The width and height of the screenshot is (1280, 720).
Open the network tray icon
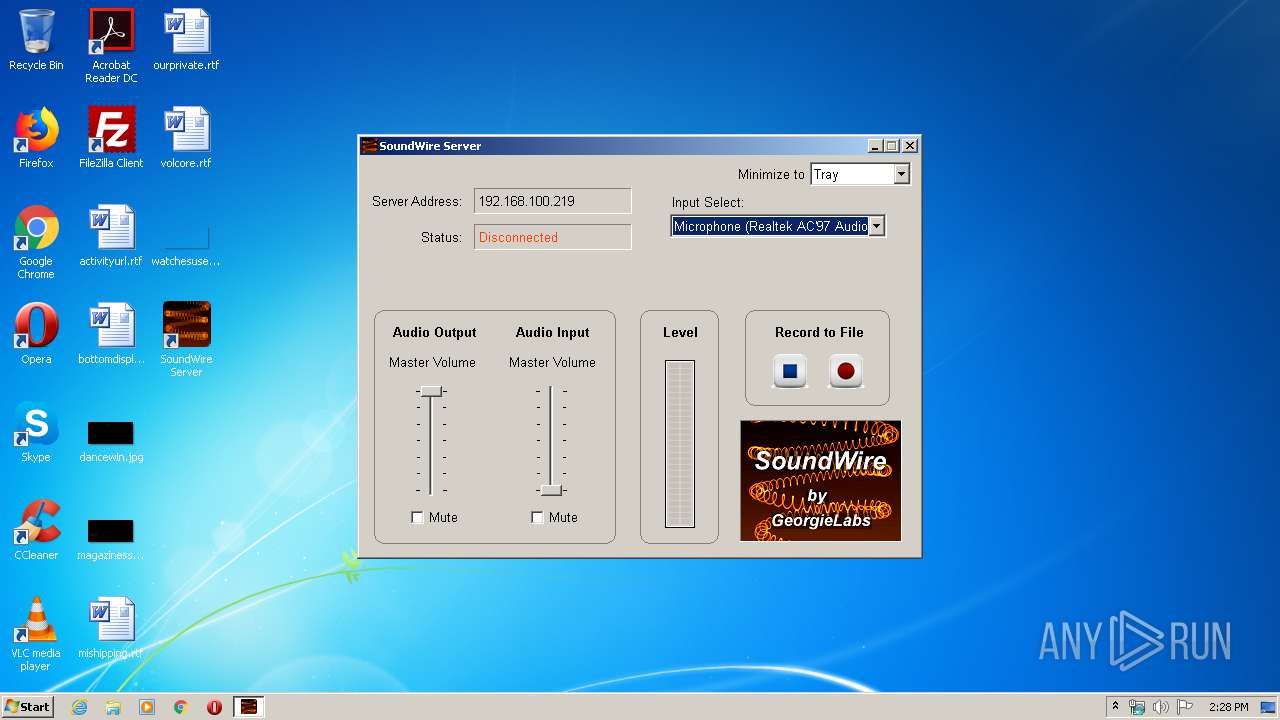tap(1137, 707)
